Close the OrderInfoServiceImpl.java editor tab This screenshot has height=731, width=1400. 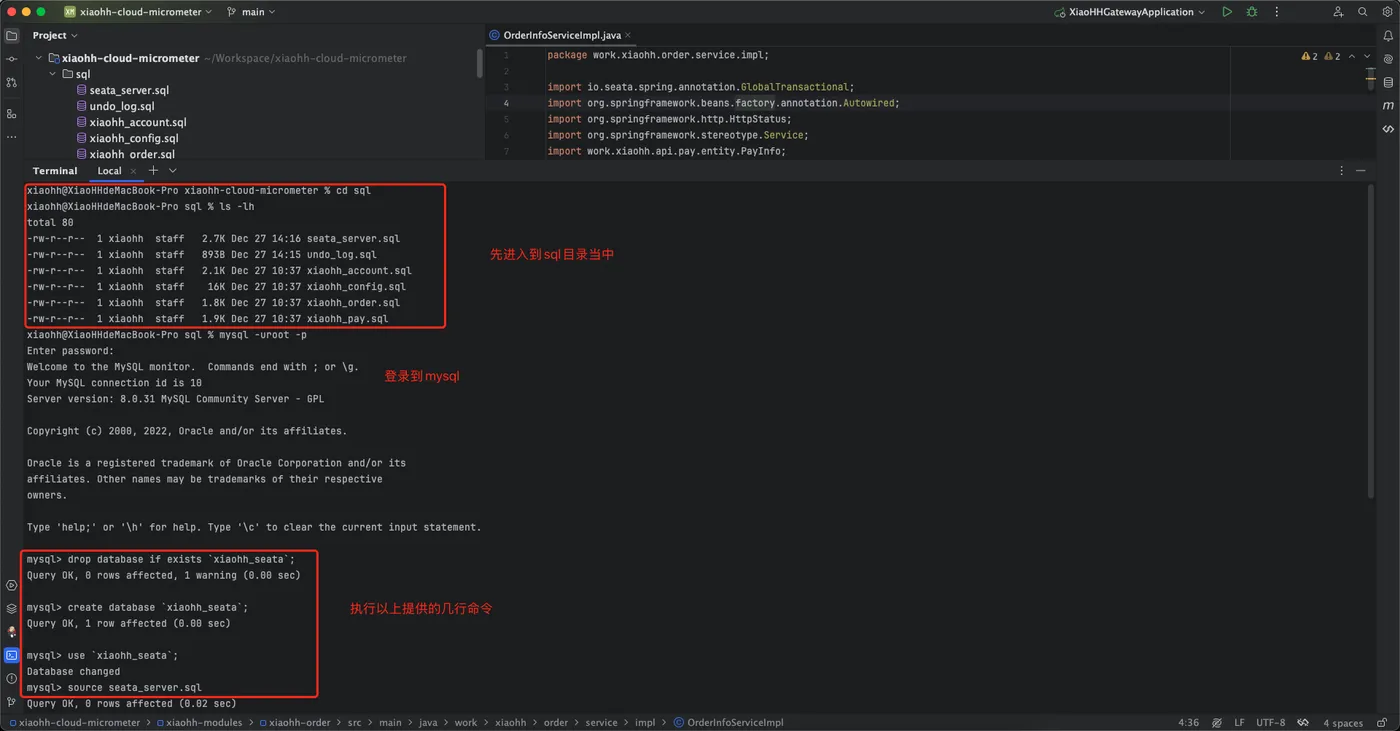pyautogui.click(x=628, y=35)
